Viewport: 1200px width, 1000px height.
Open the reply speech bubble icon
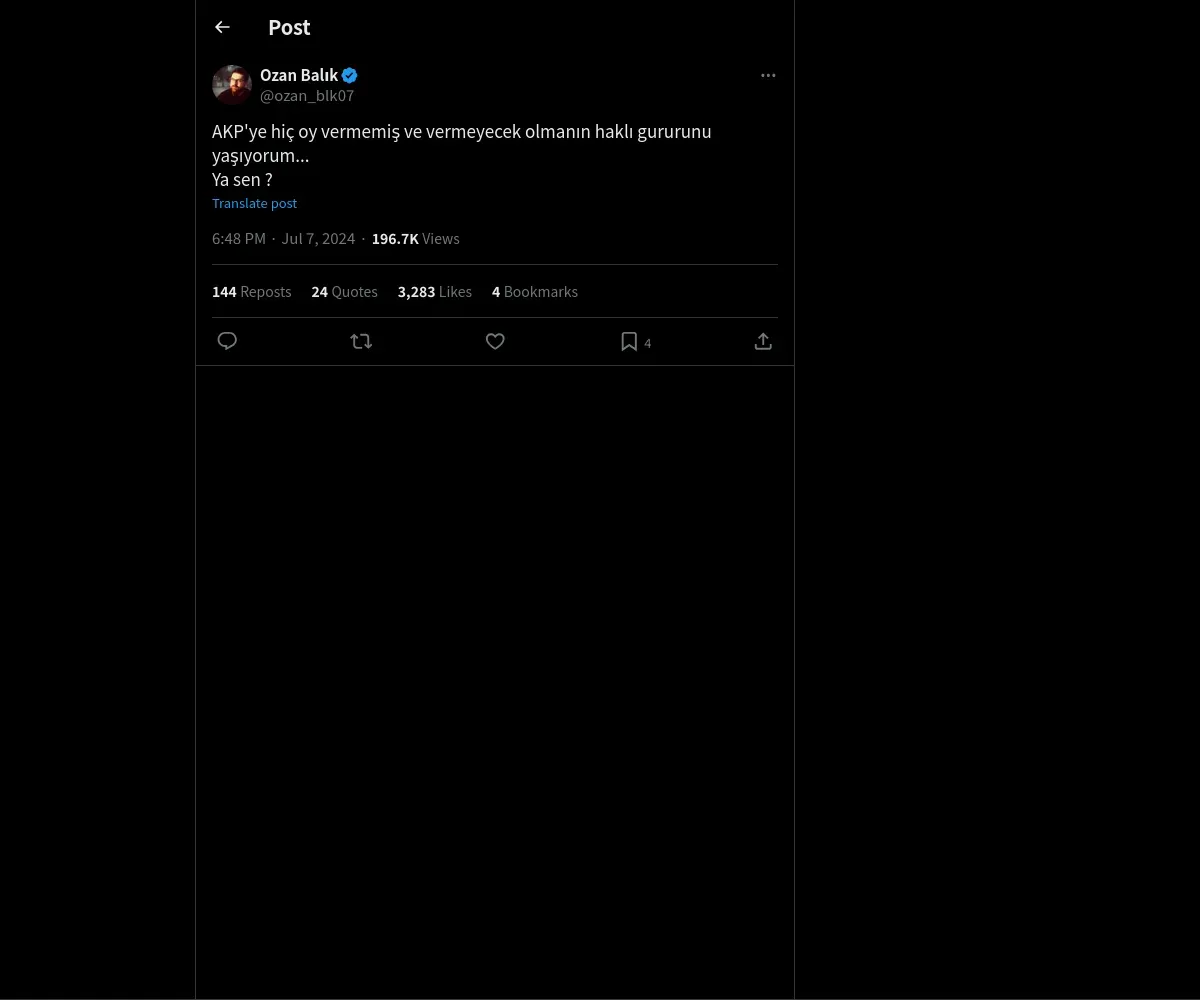227,341
